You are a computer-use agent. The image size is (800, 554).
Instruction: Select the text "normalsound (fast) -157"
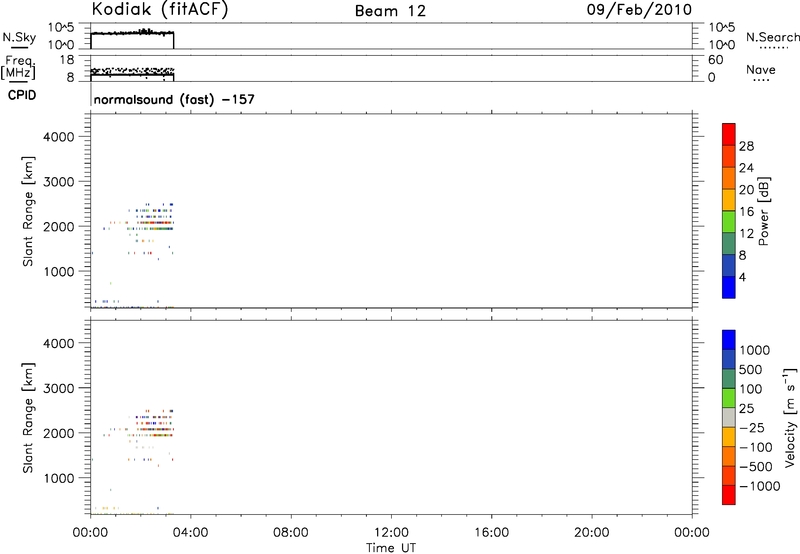pos(174,99)
